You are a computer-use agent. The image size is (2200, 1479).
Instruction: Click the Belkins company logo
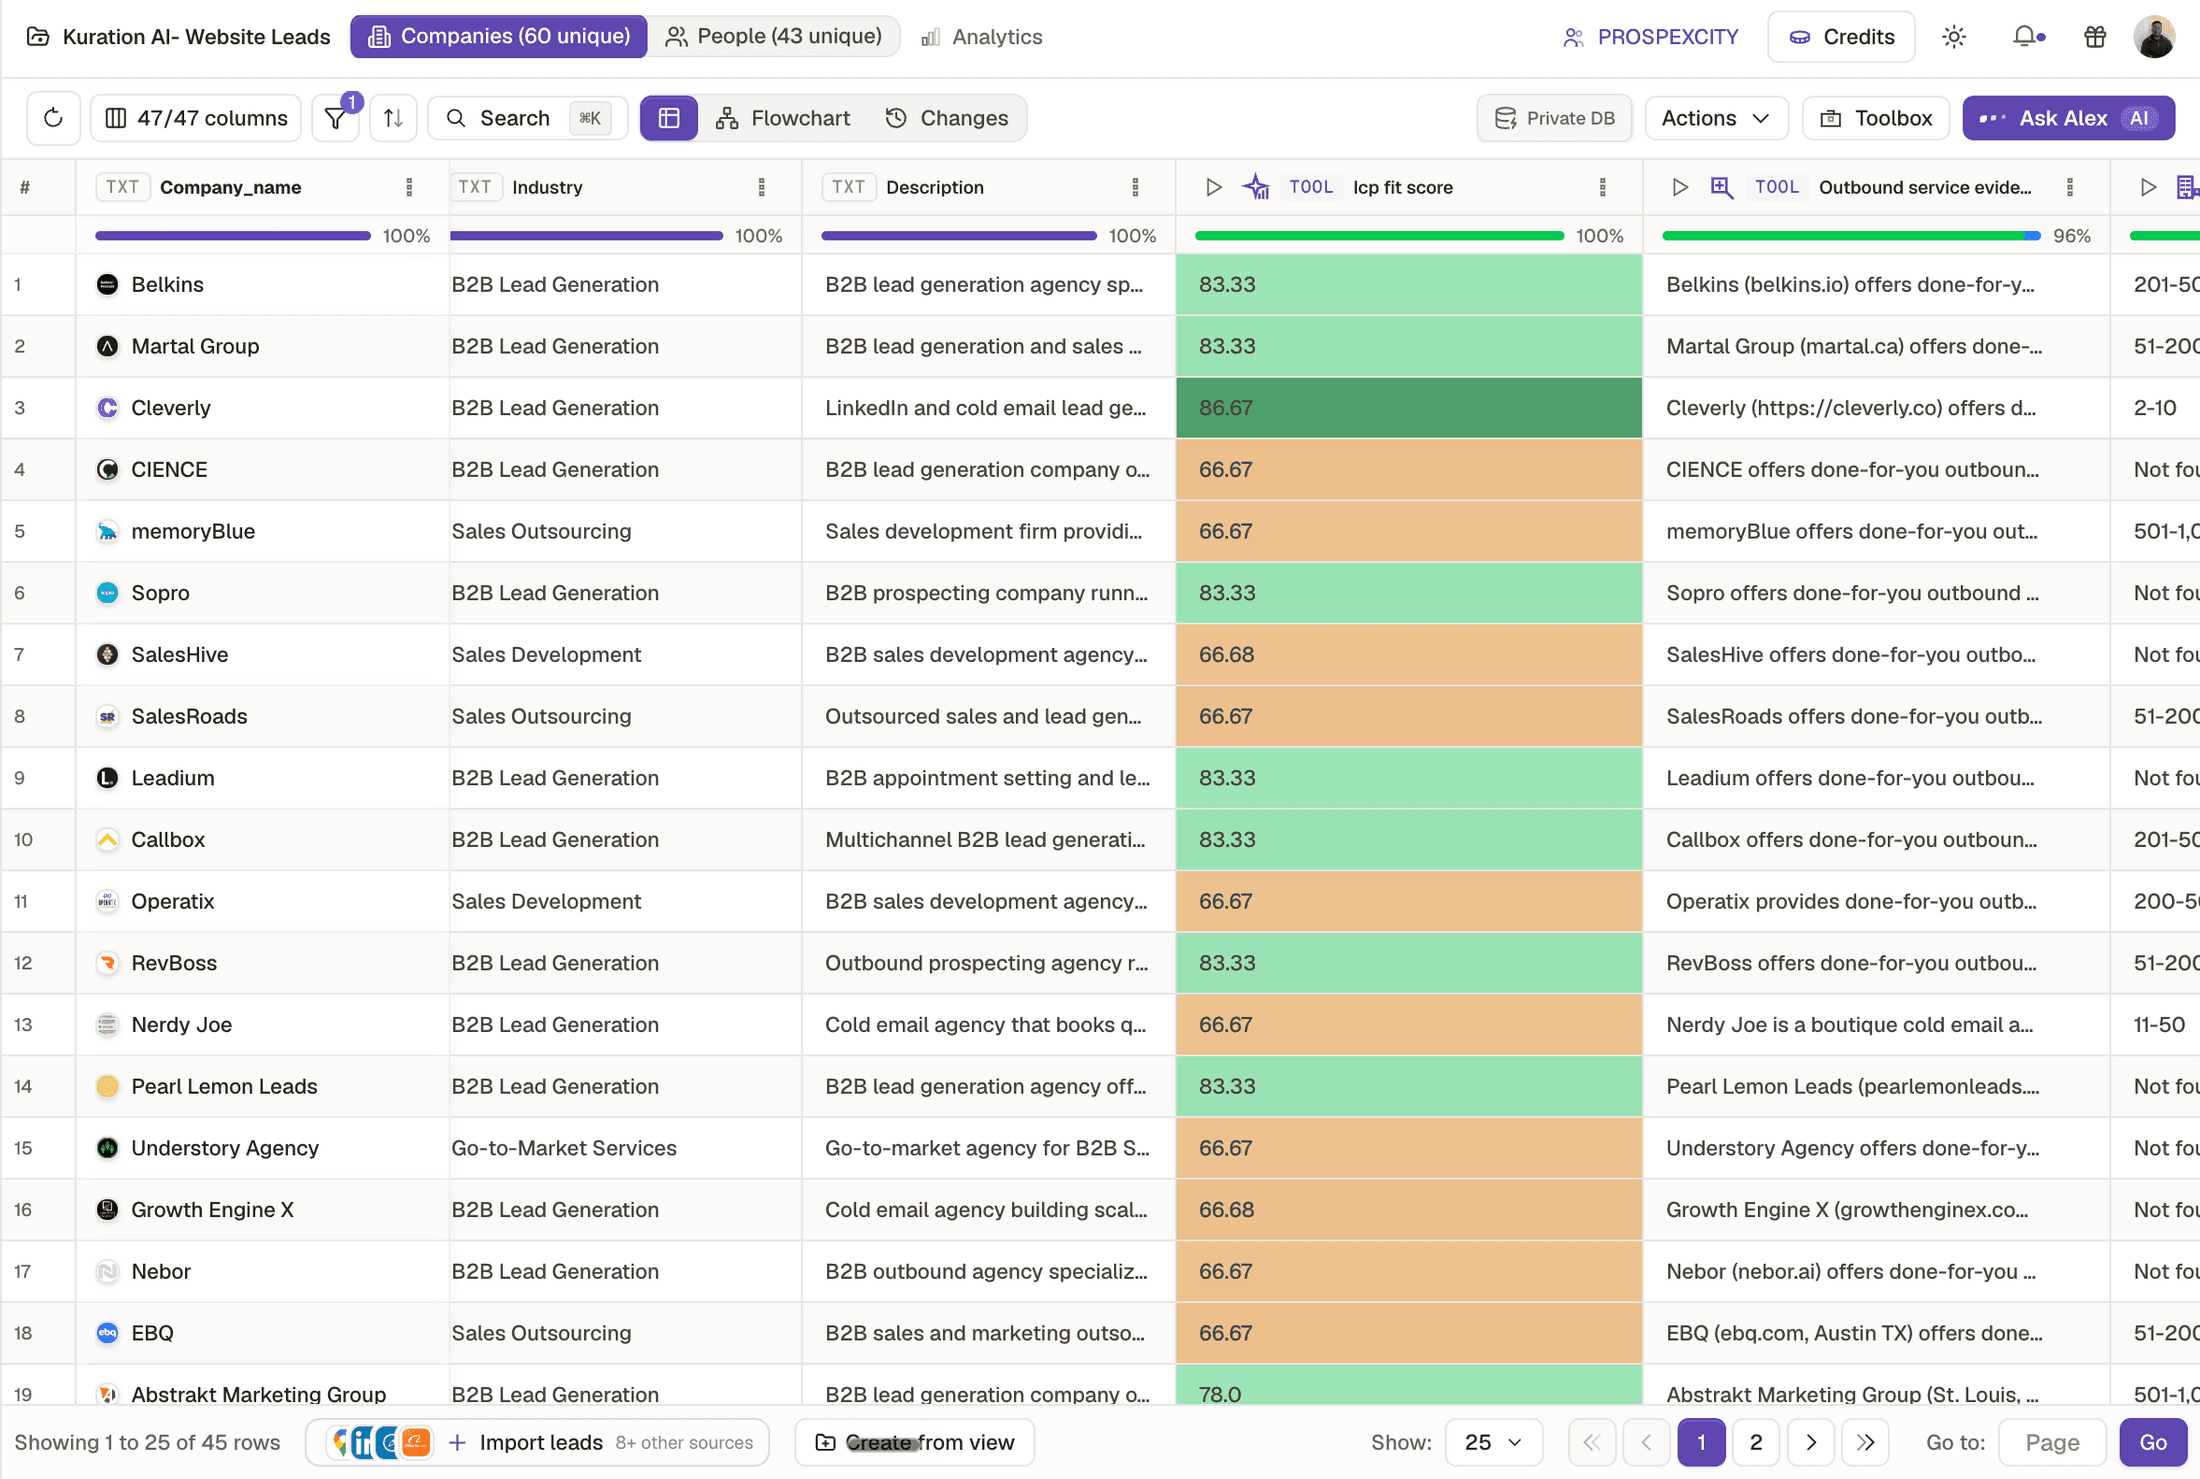pos(107,285)
